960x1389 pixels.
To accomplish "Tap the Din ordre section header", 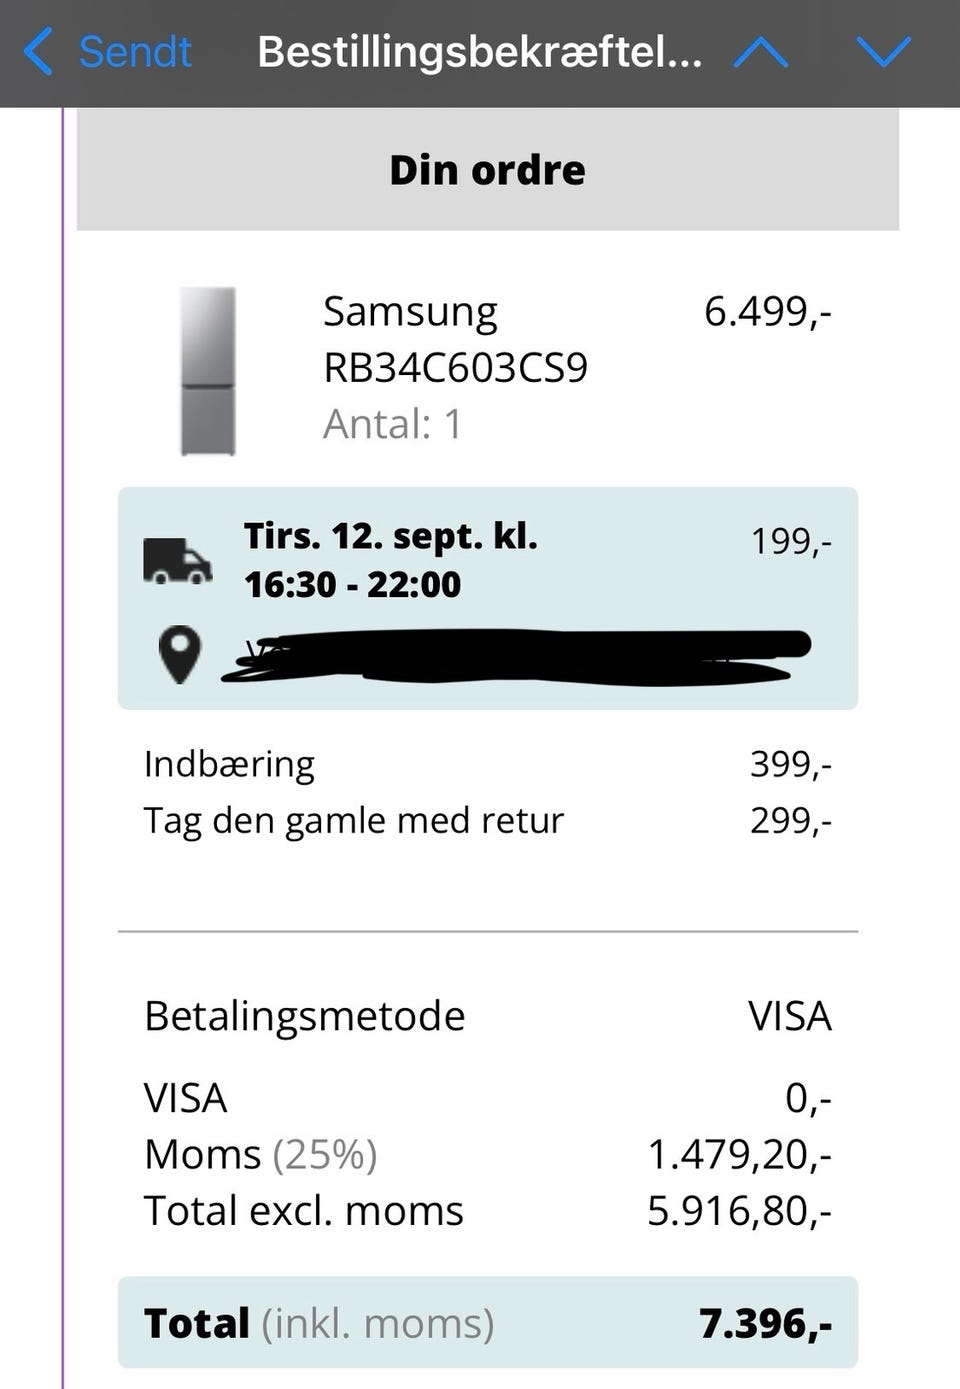I will pos(487,170).
